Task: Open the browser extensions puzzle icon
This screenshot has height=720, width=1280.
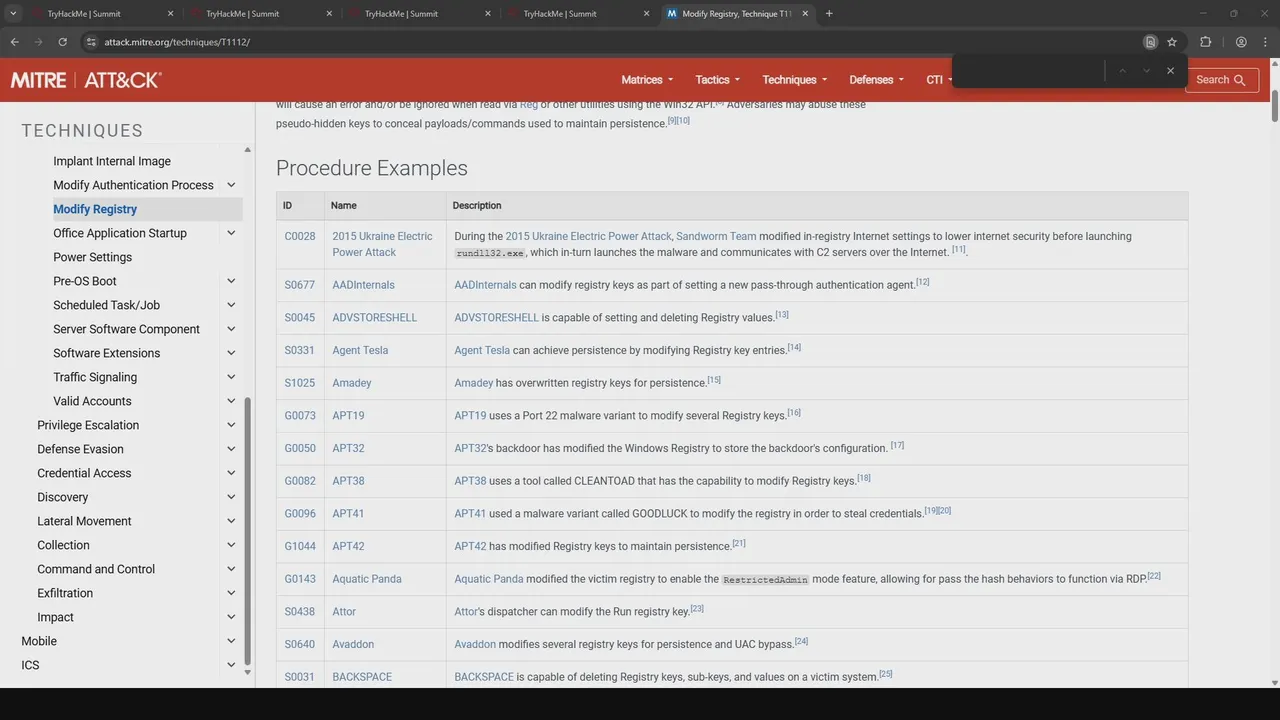Action: click(x=1205, y=42)
